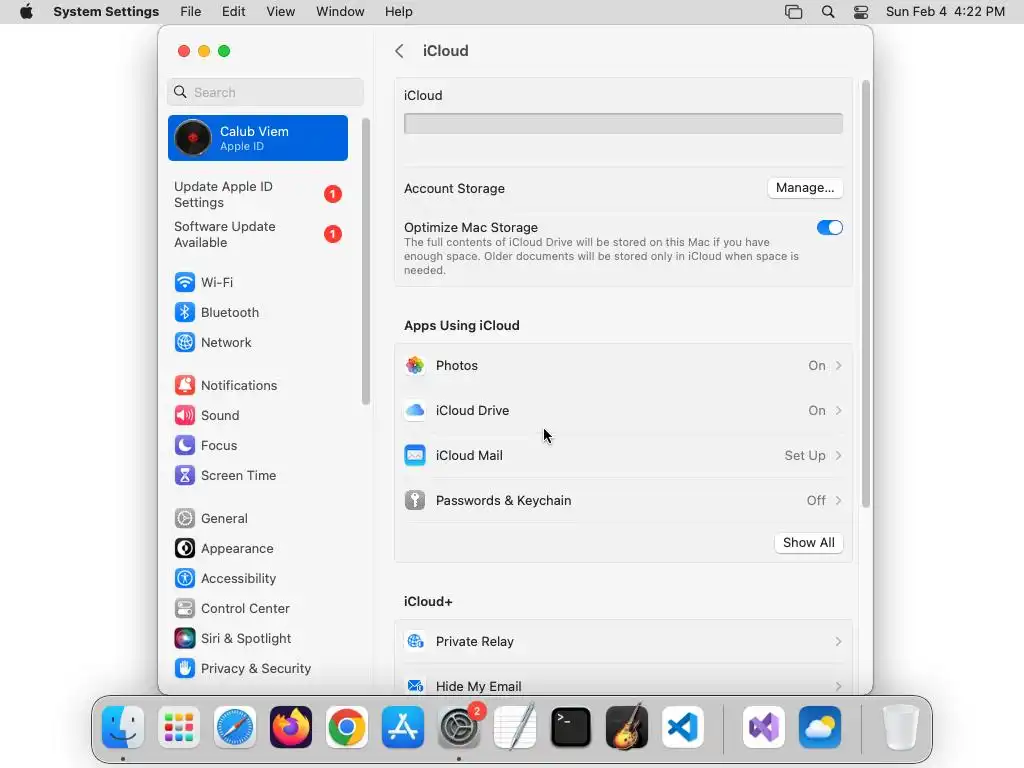Viewport: 1024px width, 768px height.
Task: Open Control Center in menu bar
Action: click(861, 12)
